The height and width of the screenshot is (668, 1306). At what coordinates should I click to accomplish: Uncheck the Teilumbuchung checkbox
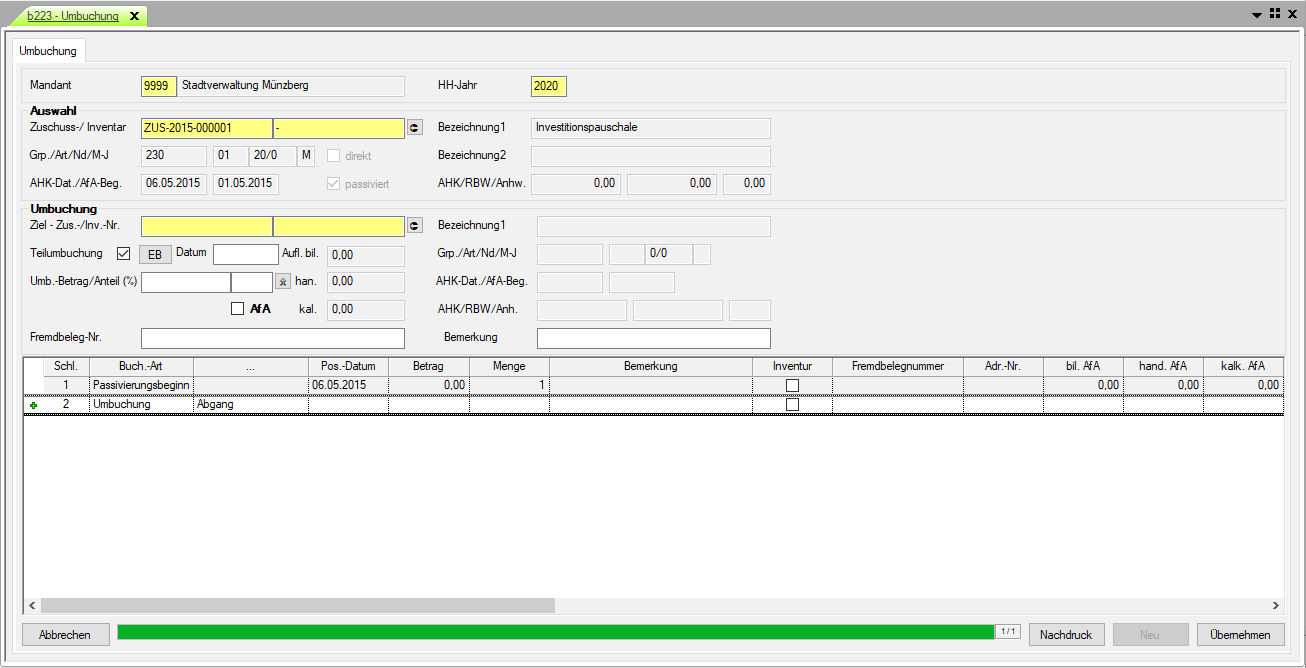pos(124,253)
